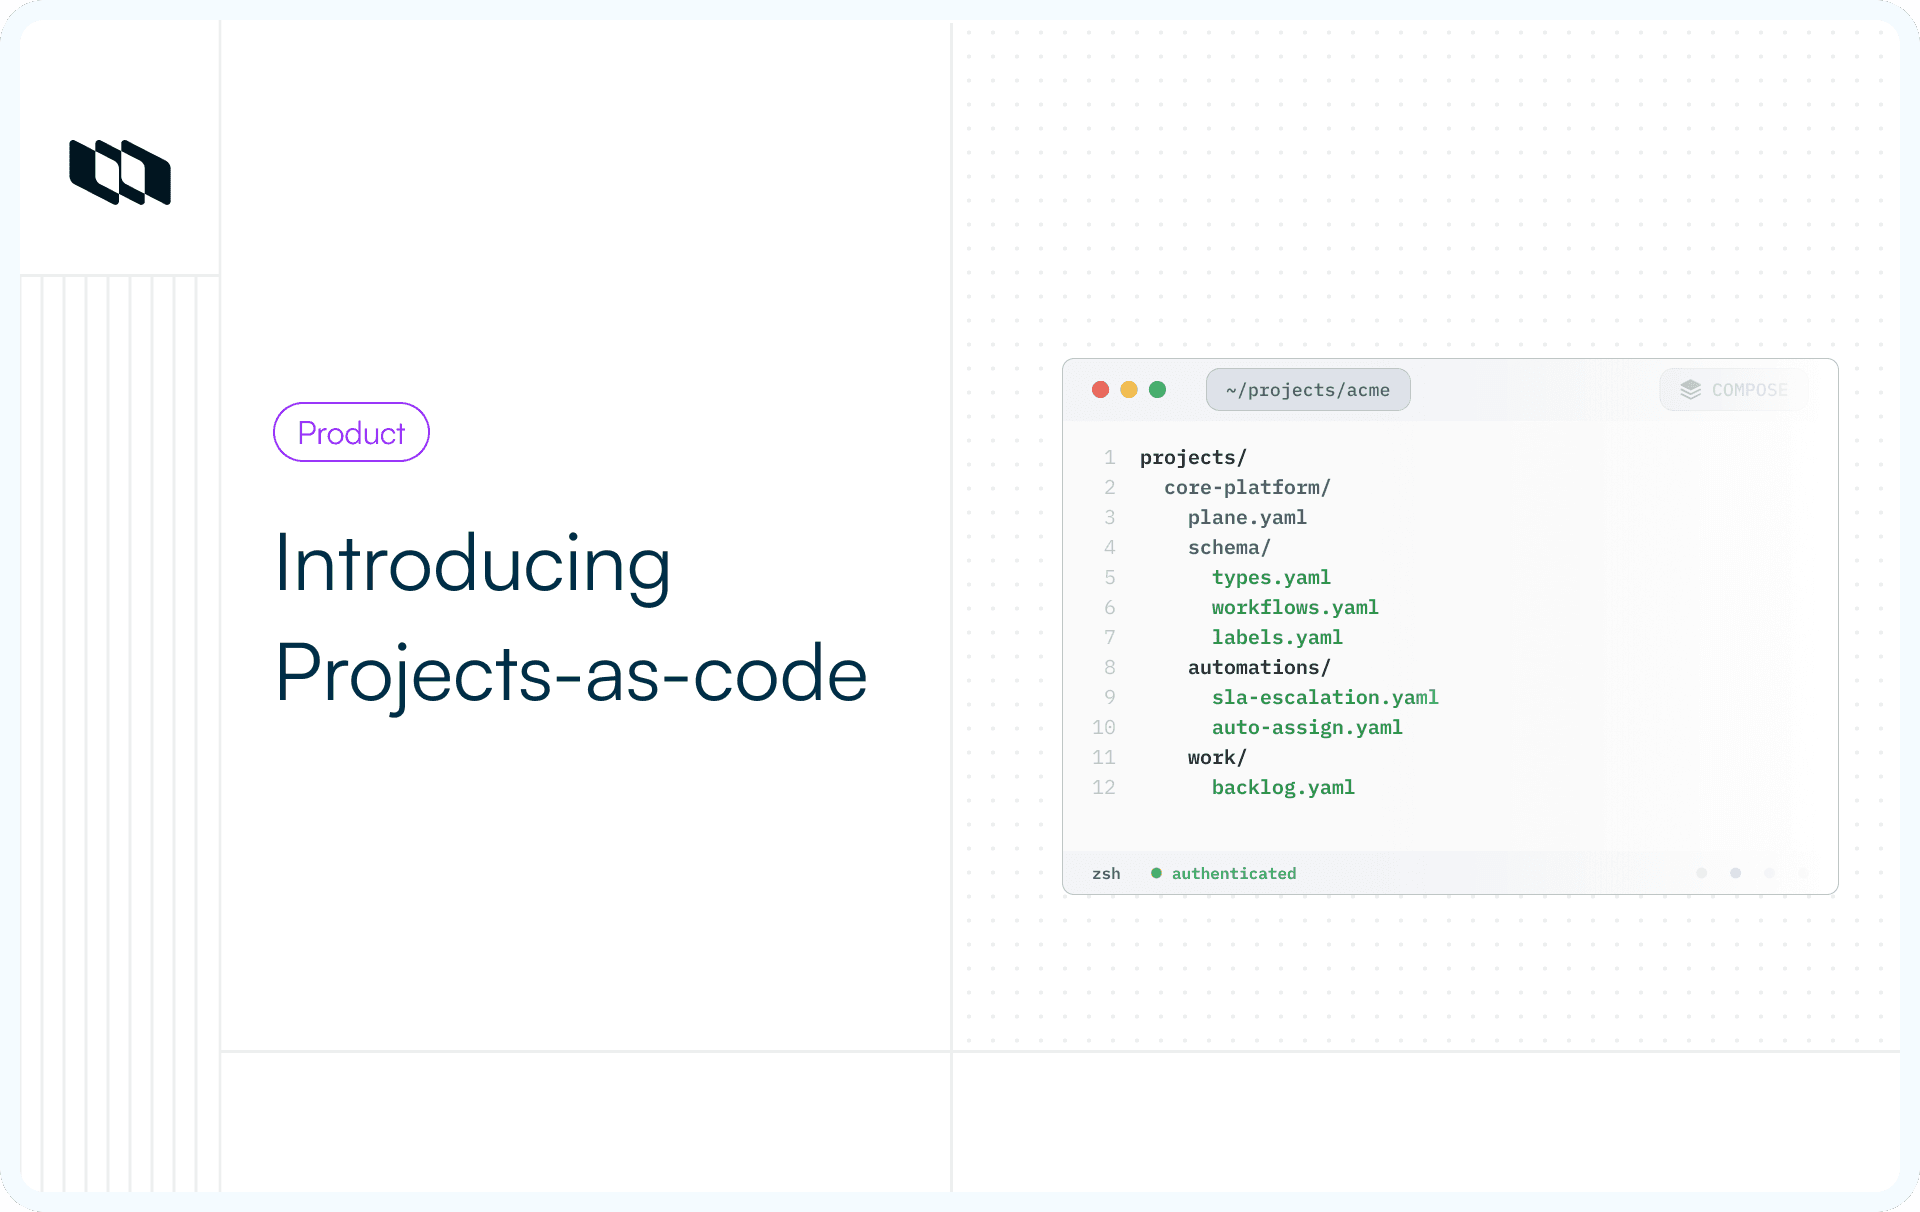Viewport: 1920px width, 1212px height.
Task: Click the green authenticated status dot
Action: click(x=1156, y=872)
